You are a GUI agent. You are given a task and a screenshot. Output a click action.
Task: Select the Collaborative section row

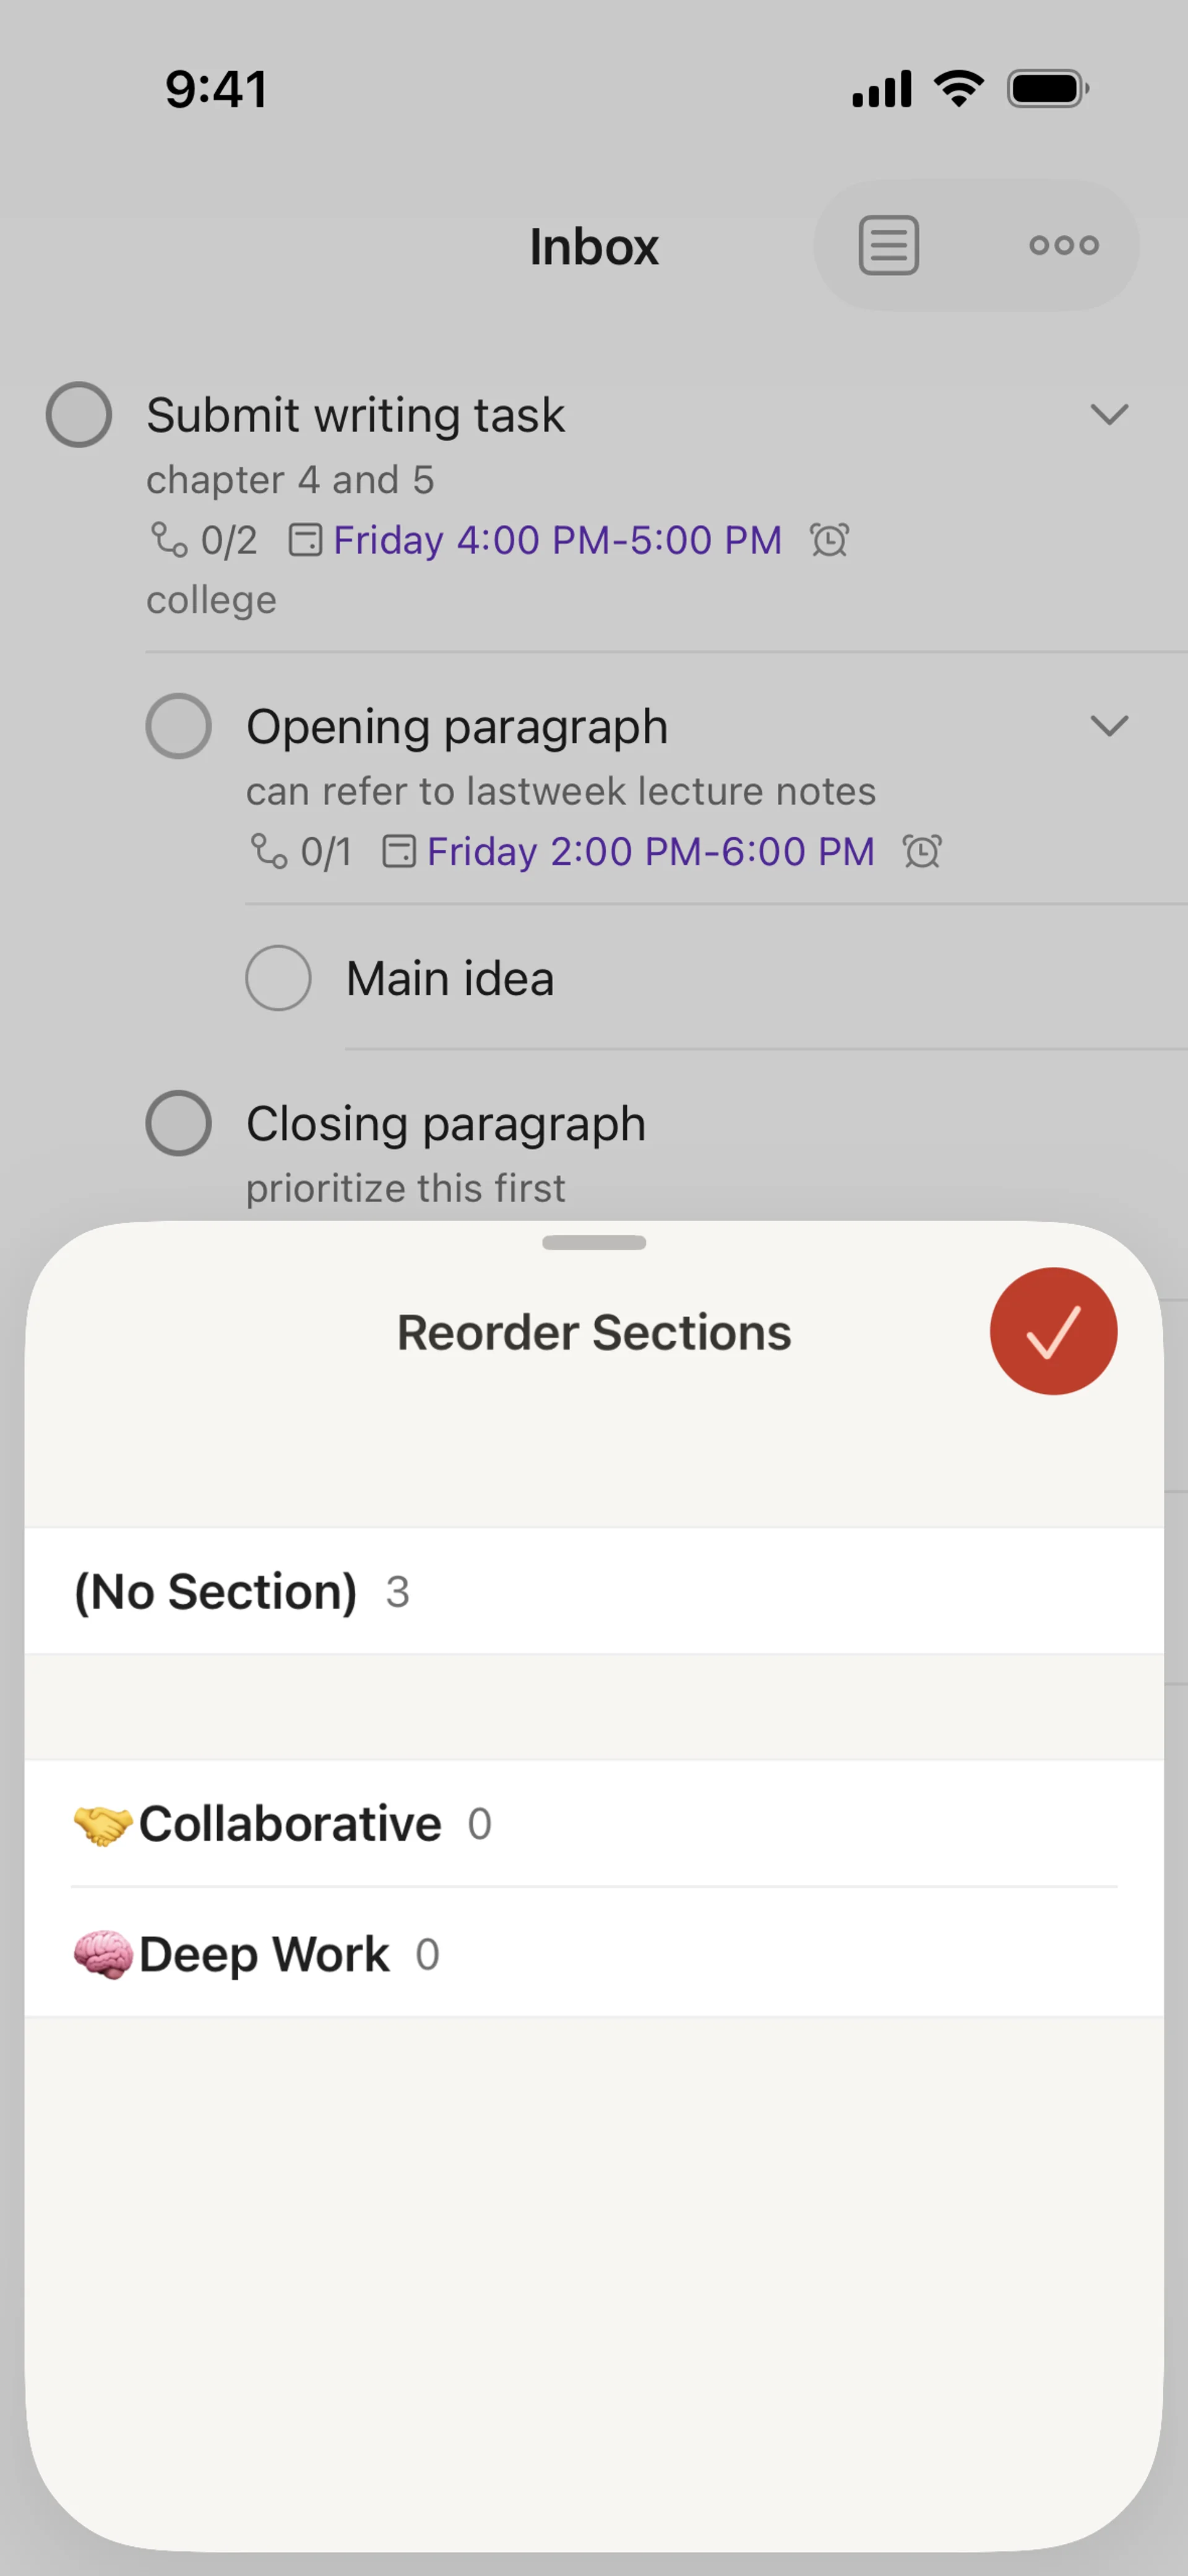coord(594,1824)
